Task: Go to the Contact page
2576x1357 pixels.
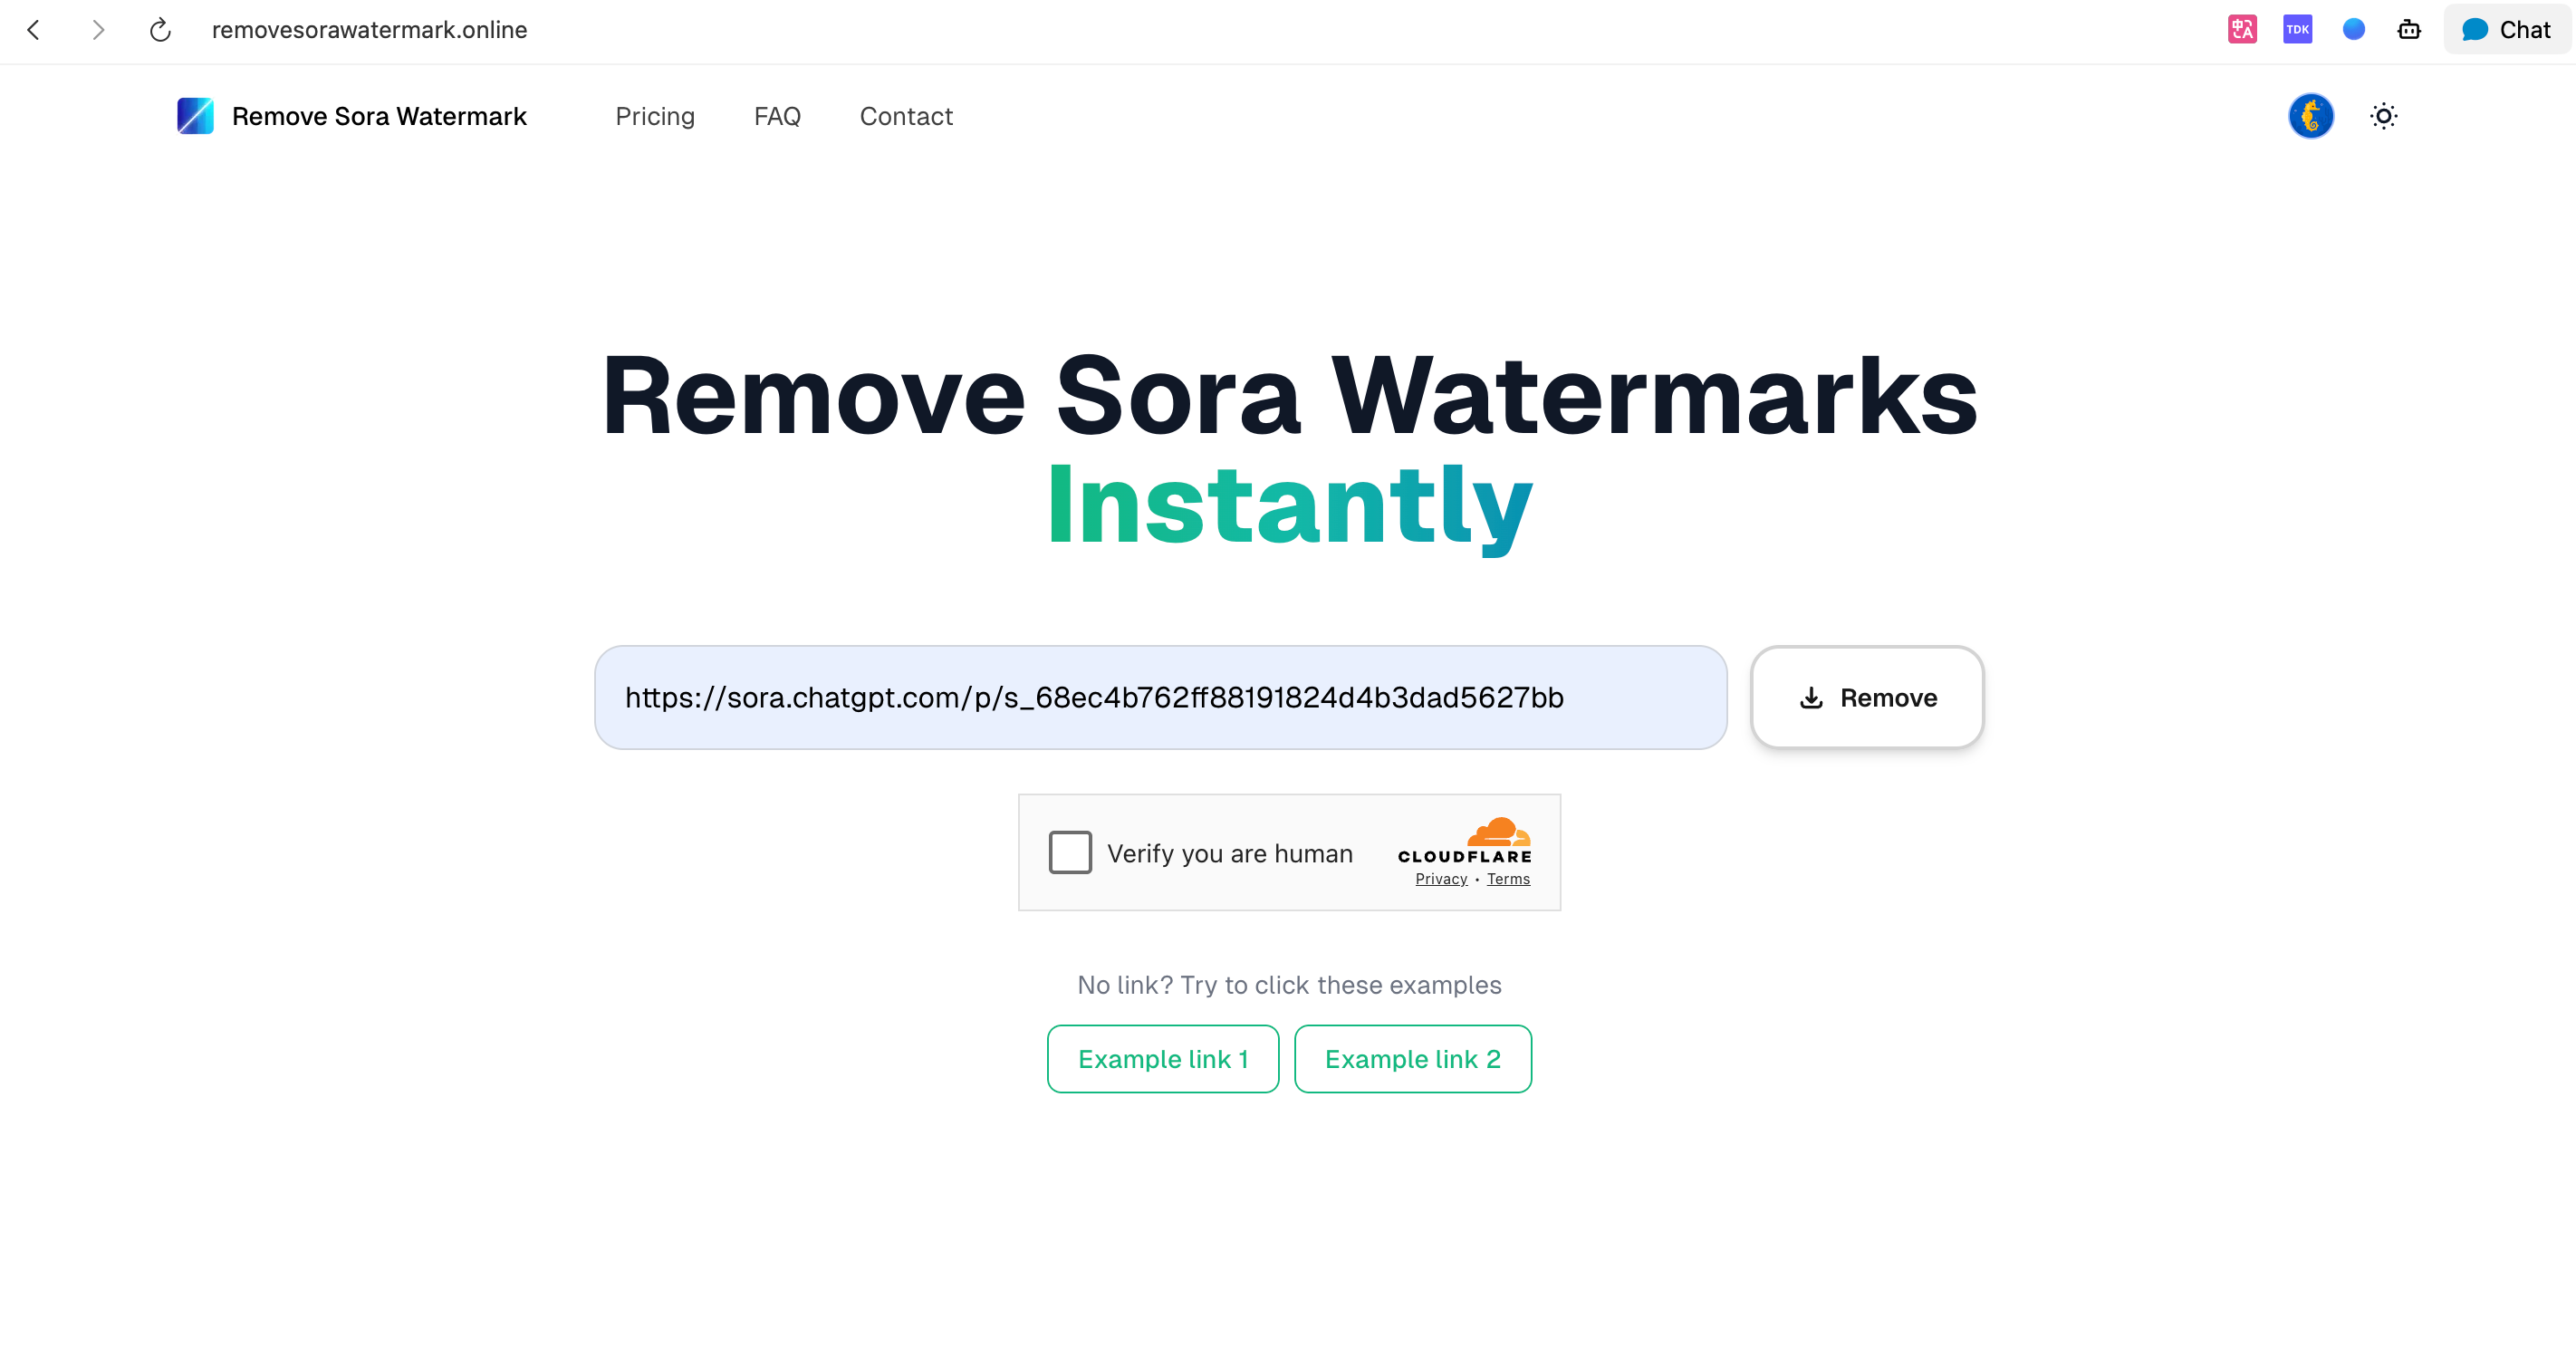Action: pos(906,116)
